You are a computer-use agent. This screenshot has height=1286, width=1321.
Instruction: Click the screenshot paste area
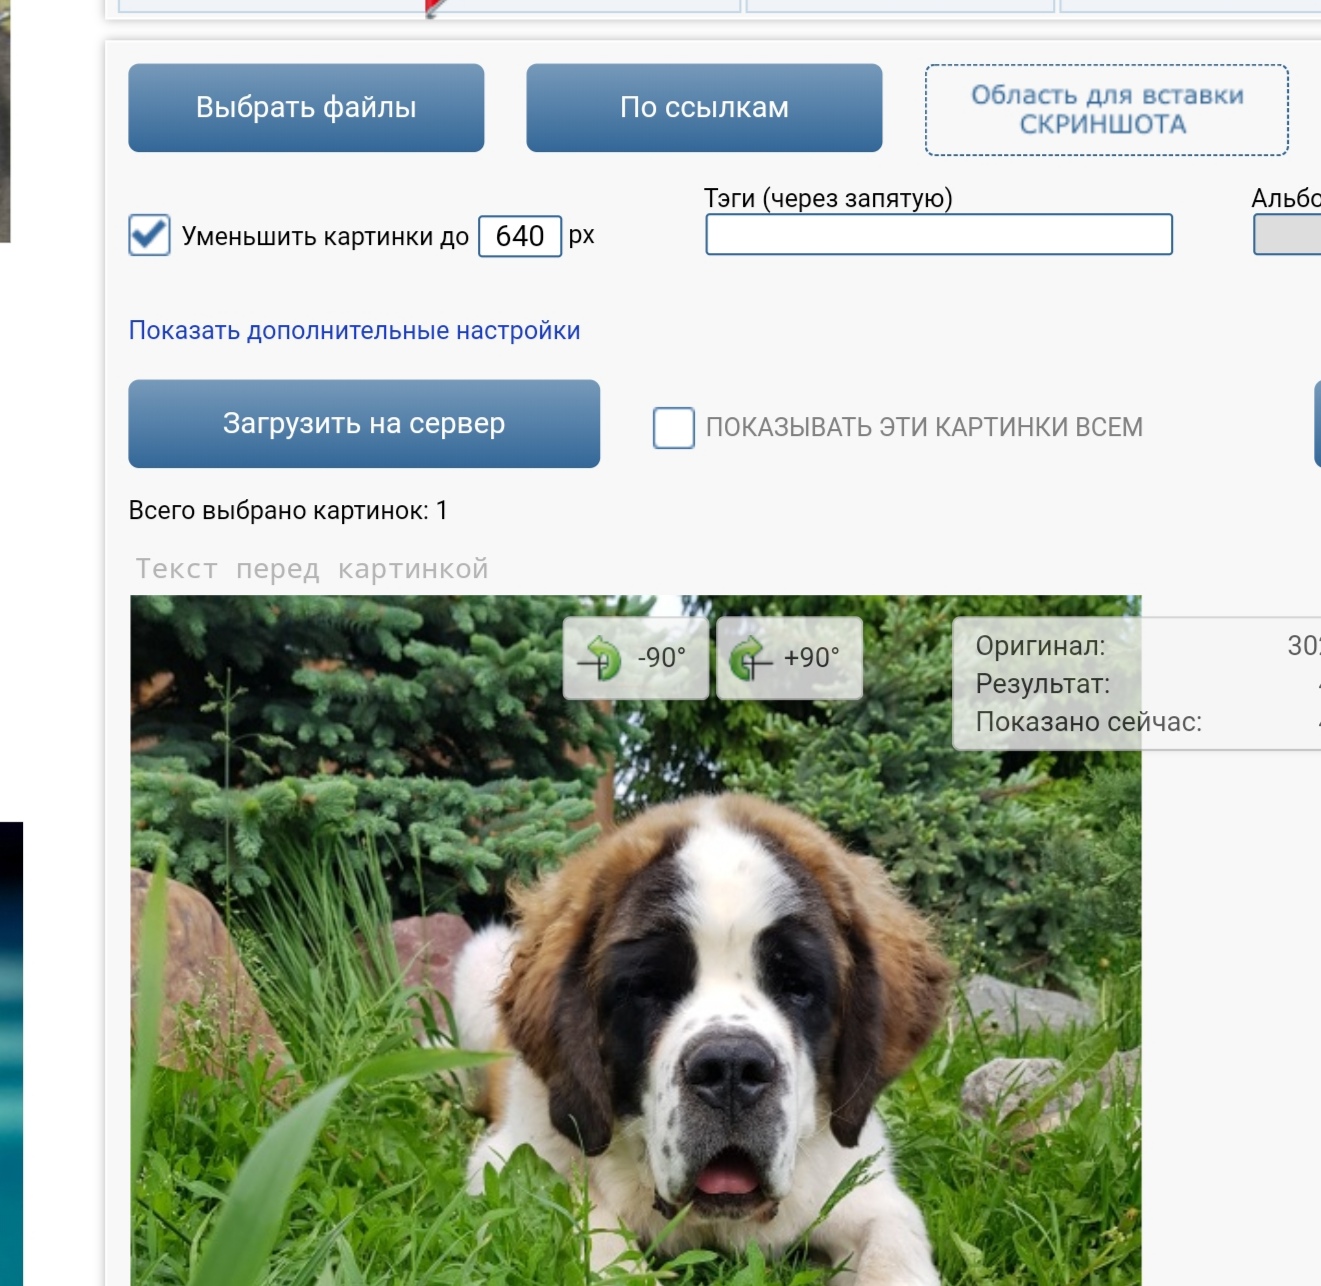click(1107, 110)
